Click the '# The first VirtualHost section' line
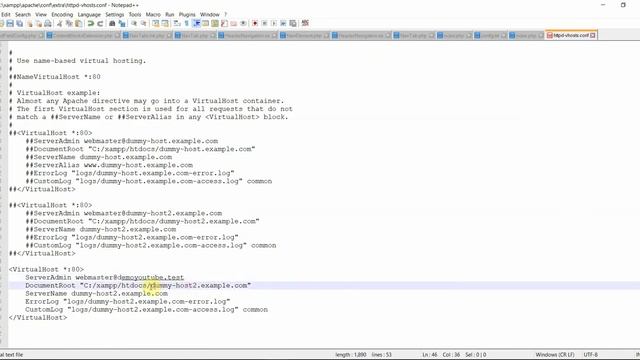 [151, 109]
